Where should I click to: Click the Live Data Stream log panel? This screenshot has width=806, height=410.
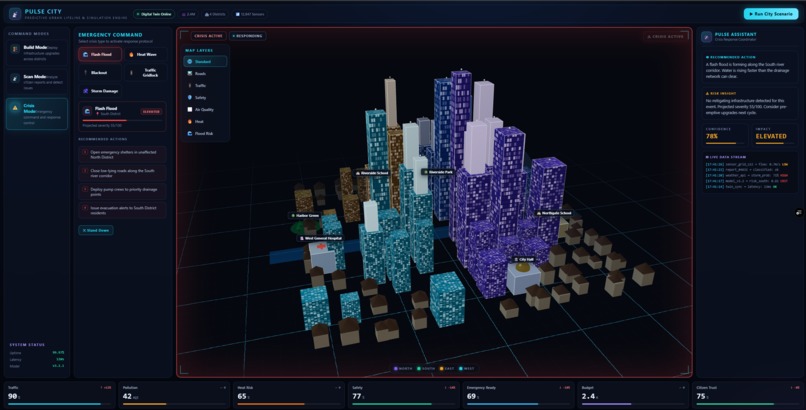(x=749, y=172)
